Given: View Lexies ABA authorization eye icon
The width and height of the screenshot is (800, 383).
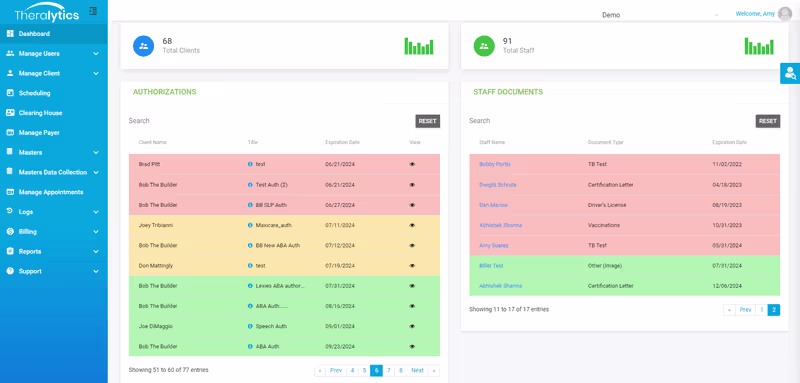Looking at the screenshot, I should 412,286.
